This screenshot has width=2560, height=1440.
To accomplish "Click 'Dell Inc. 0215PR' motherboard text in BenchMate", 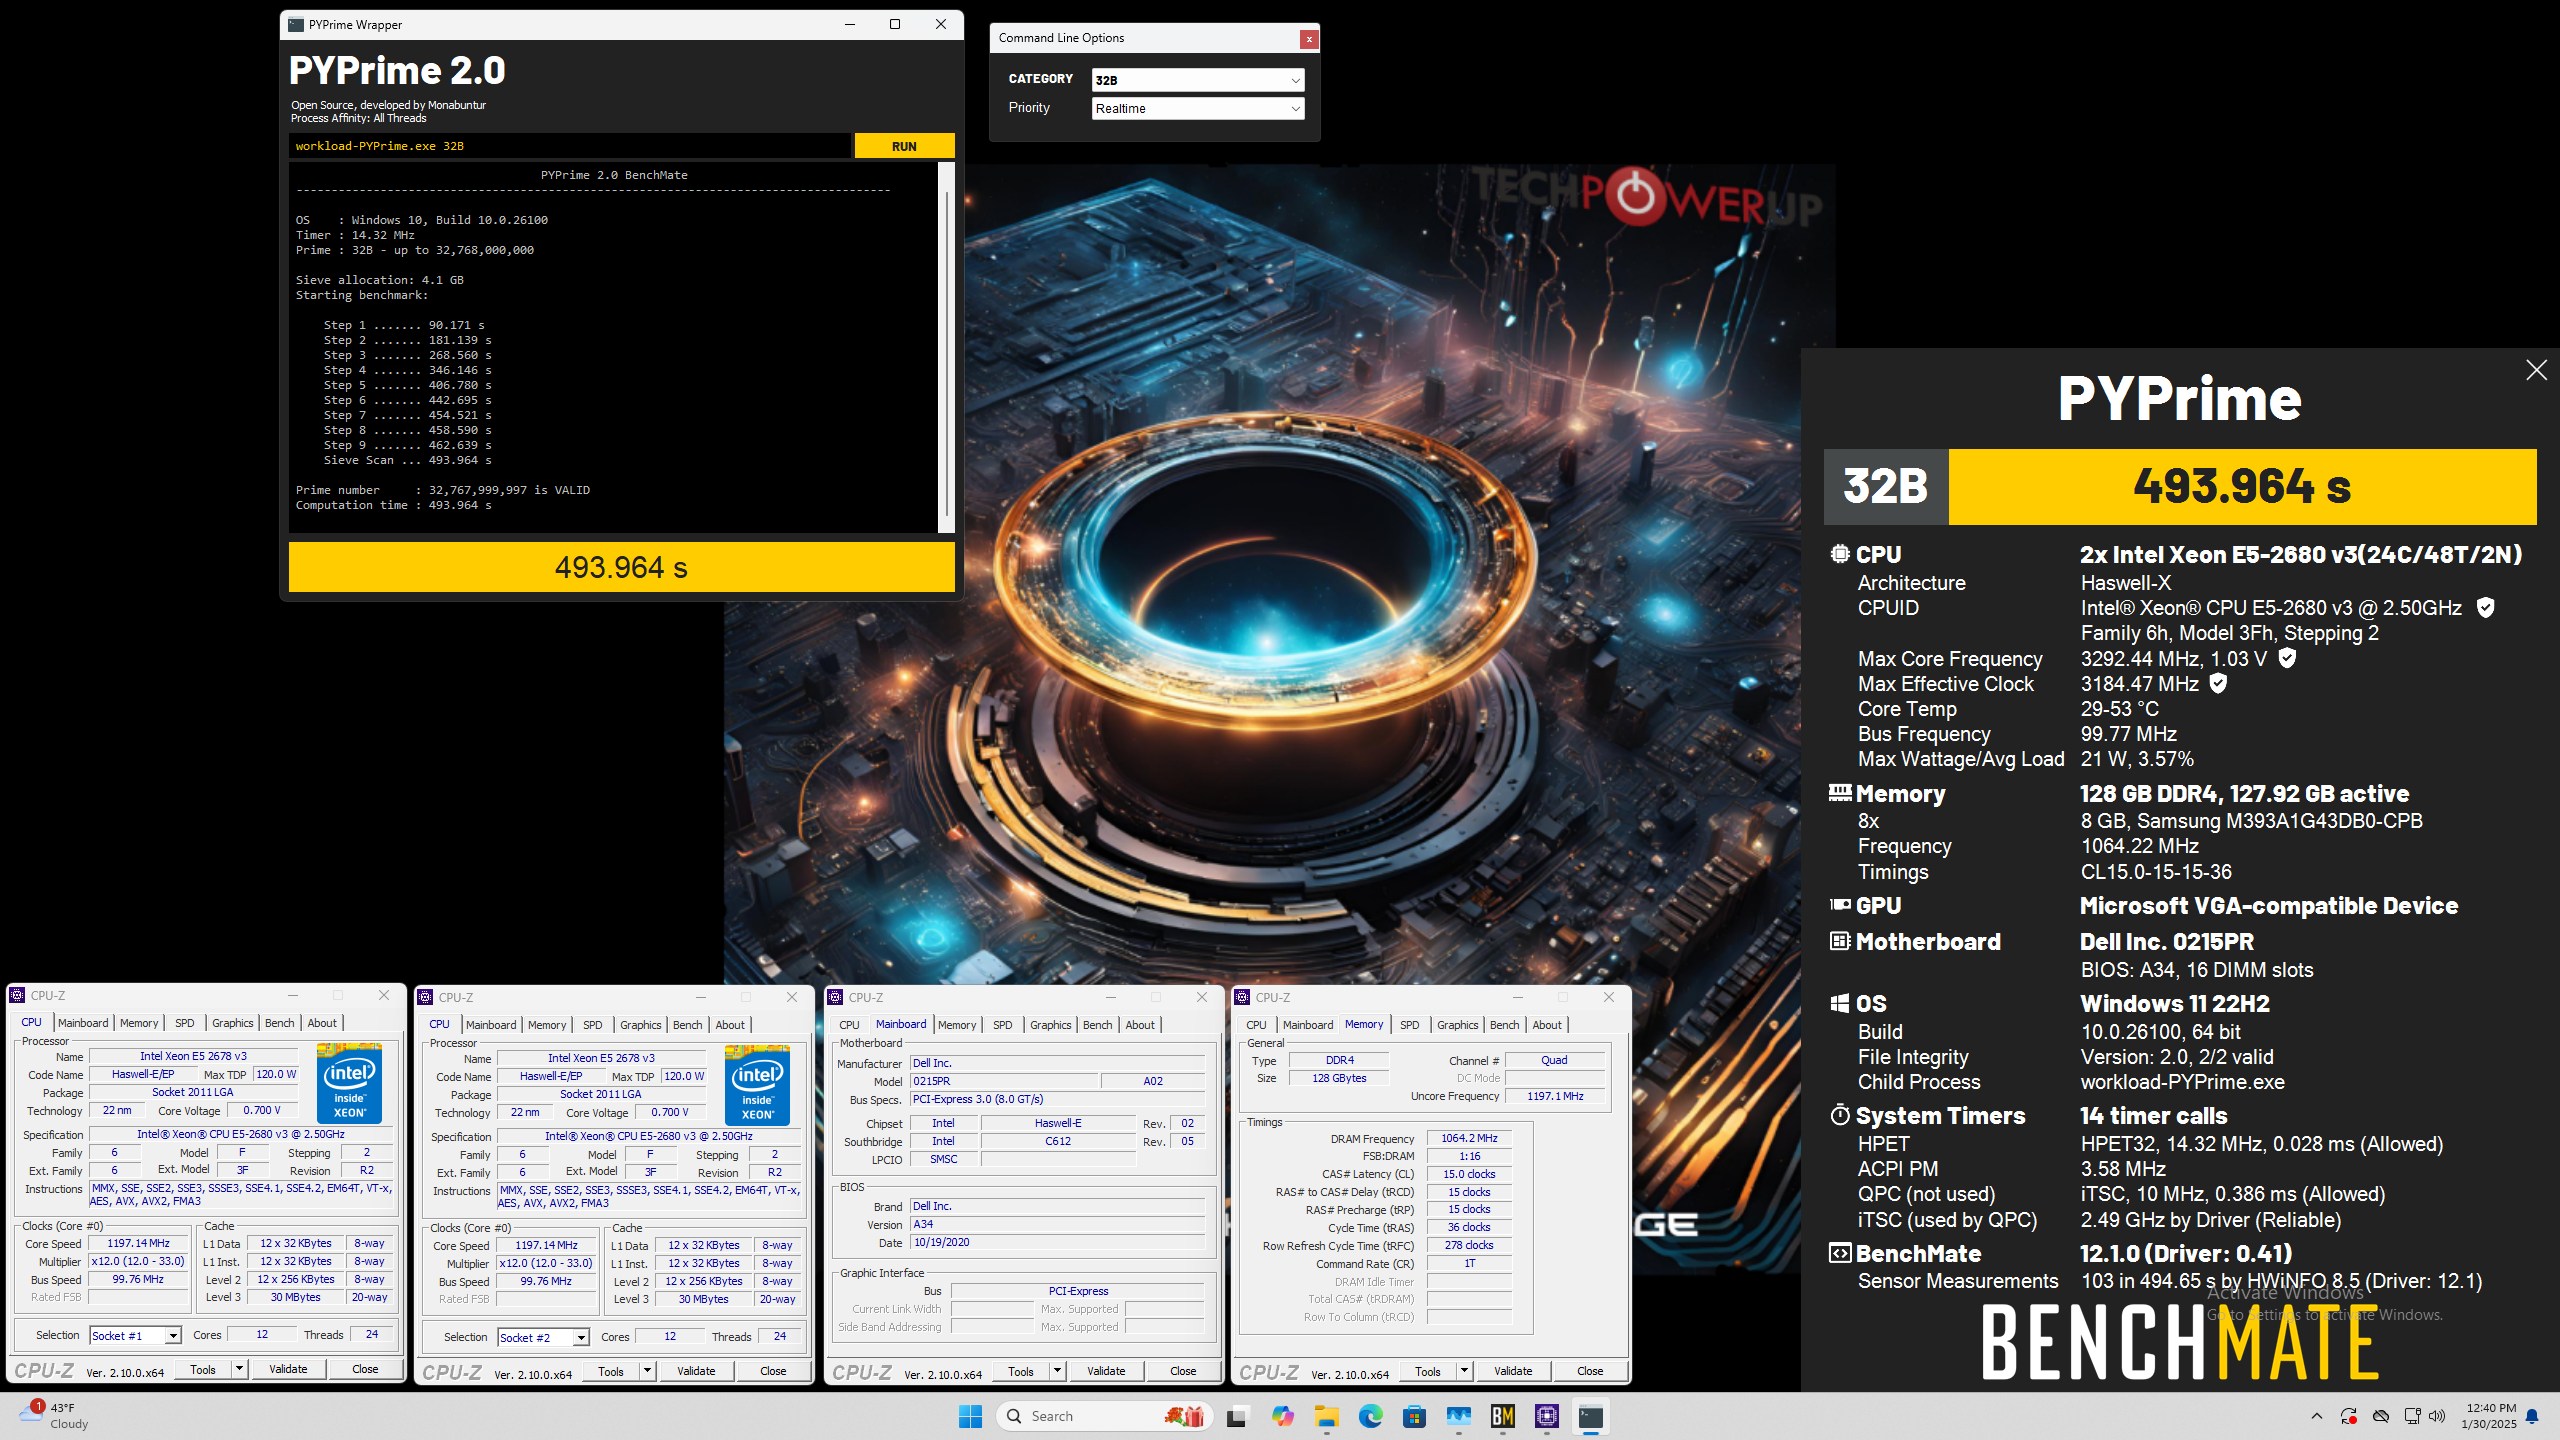I will pyautogui.click(x=2167, y=942).
